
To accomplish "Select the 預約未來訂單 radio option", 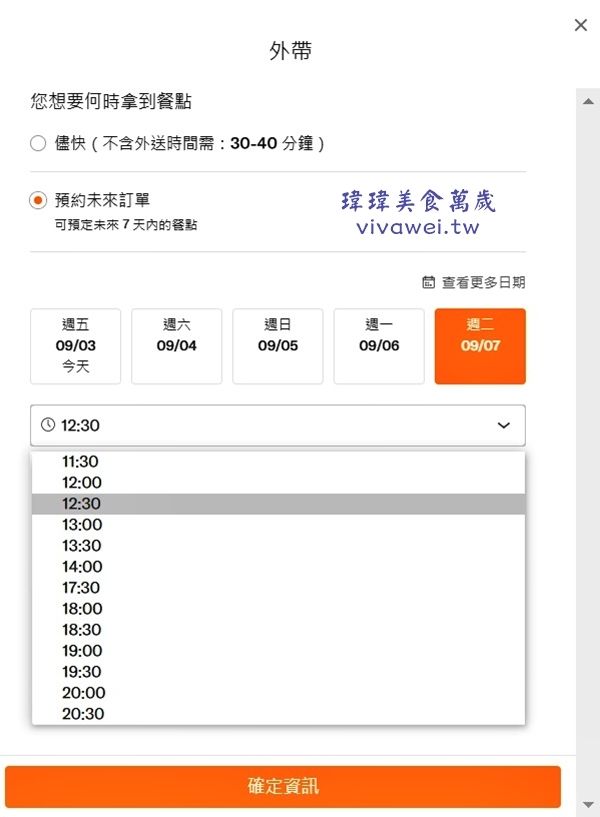I will click(x=39, y=201).
